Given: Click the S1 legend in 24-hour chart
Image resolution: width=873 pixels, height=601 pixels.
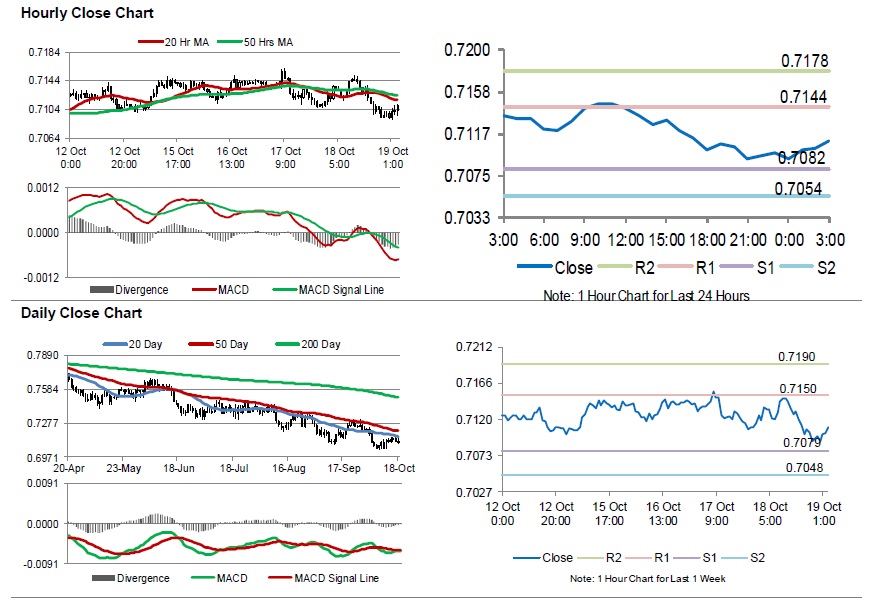Looking at the screenshot, I should [x=747, y=267].
